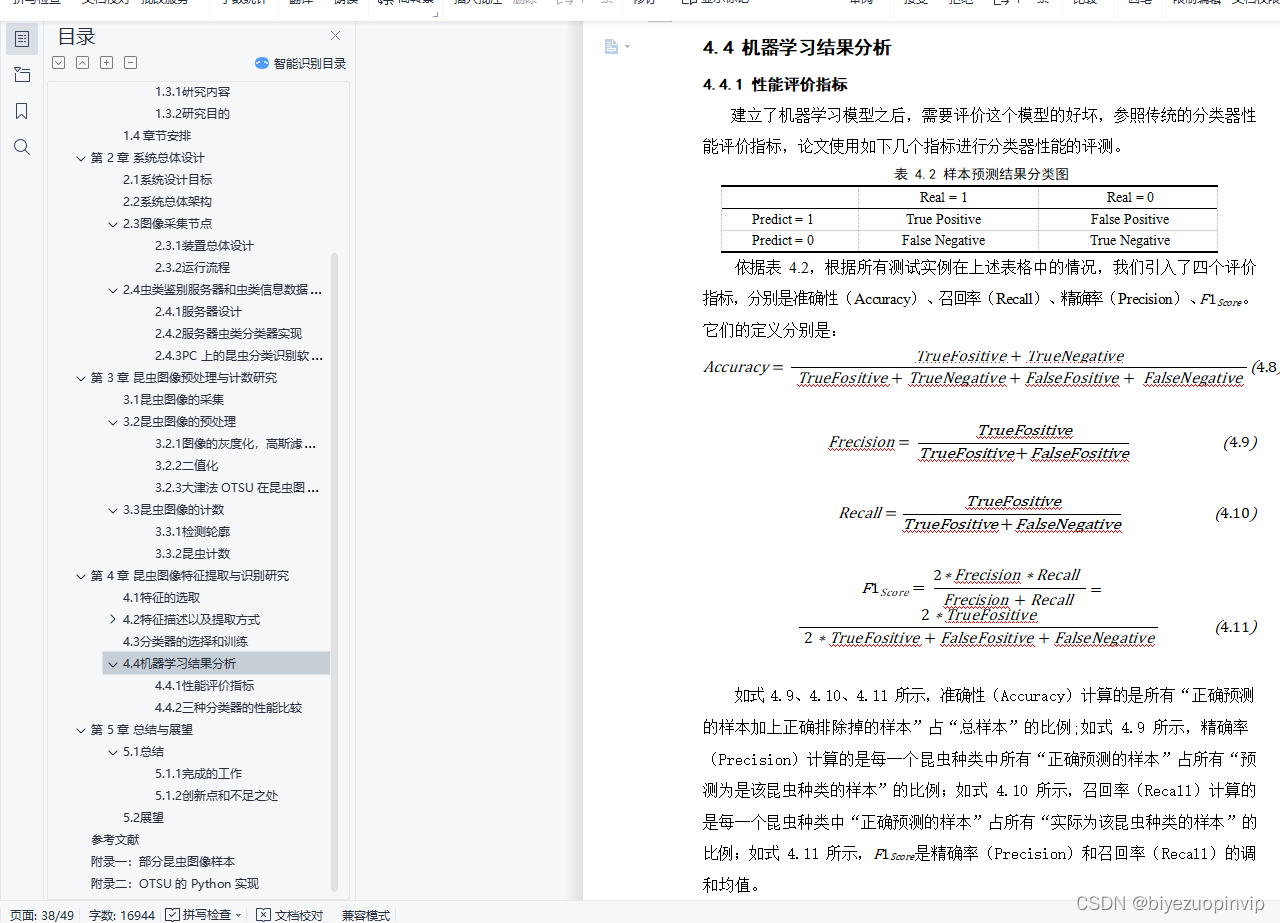
Task: Close the 目录 outline panel
Action: [x=336, y=36]
